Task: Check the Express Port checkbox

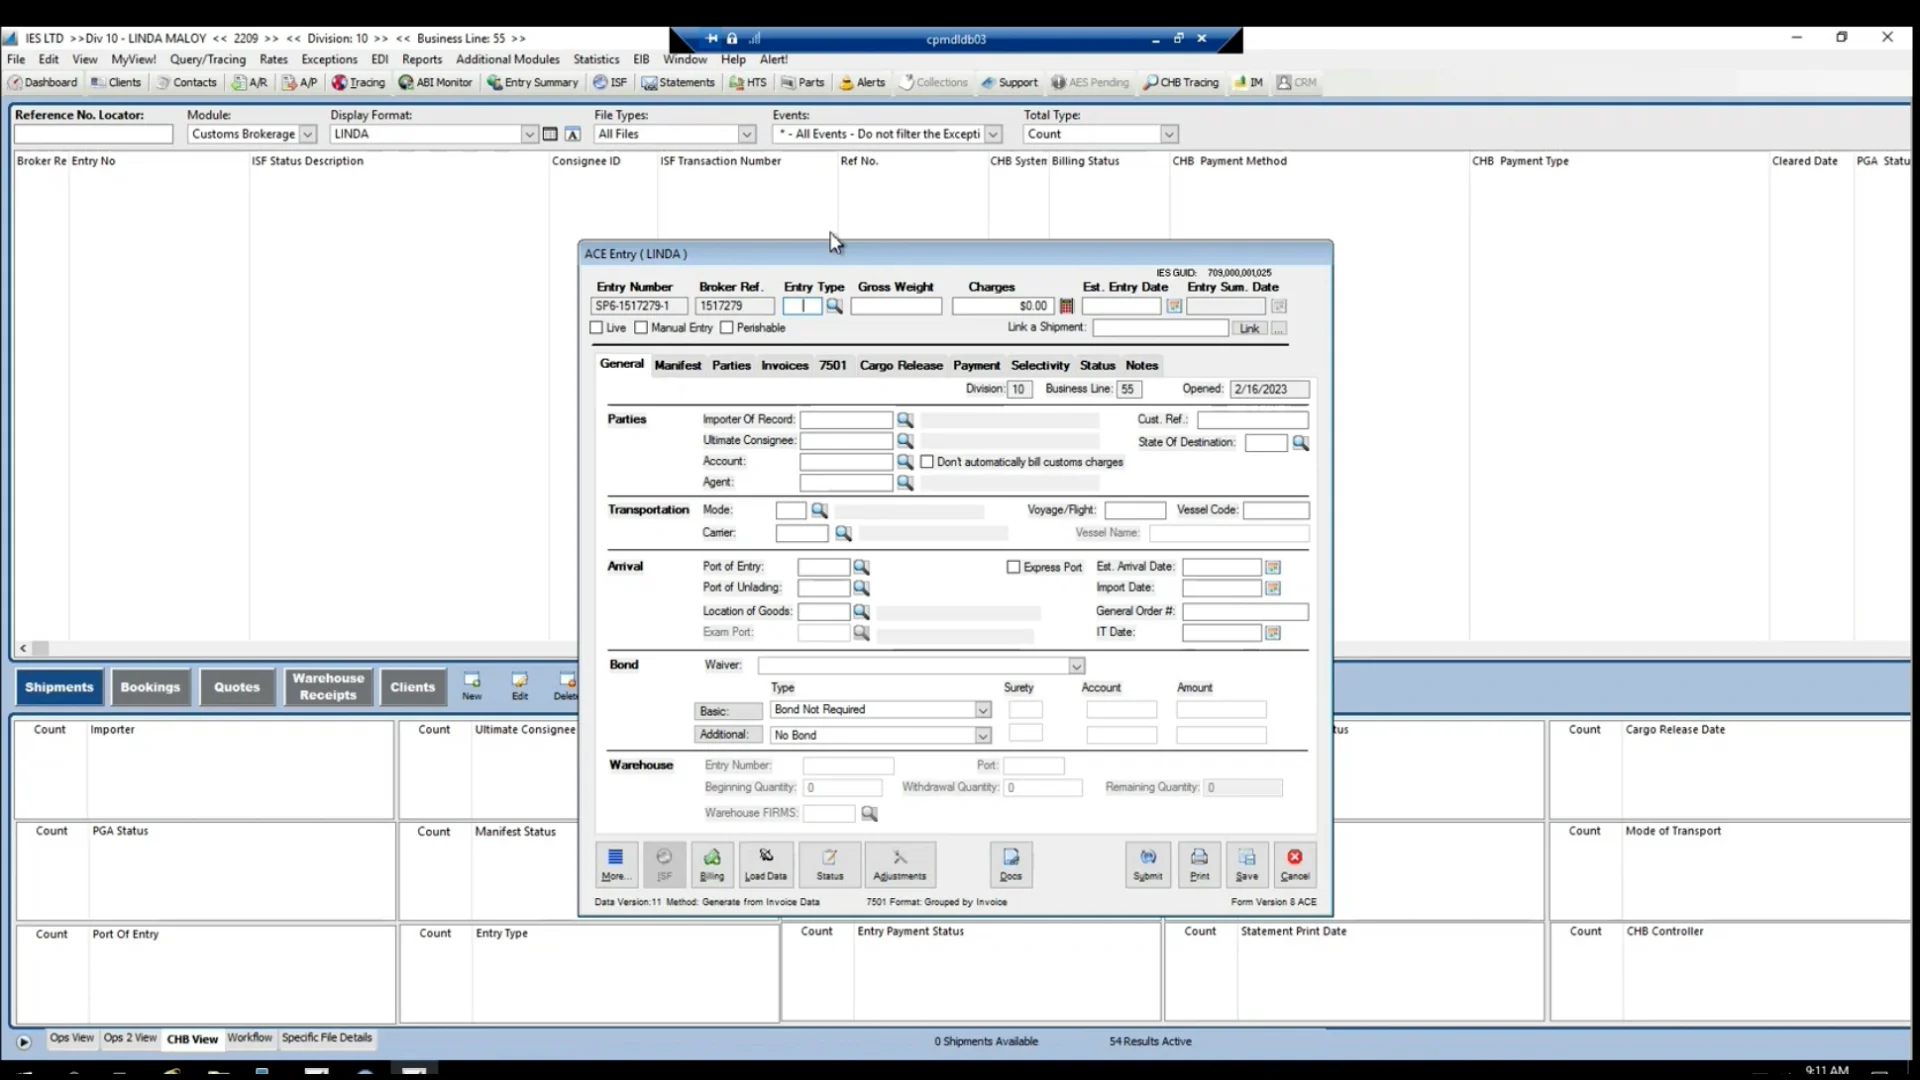Action: click(1013, 567)
